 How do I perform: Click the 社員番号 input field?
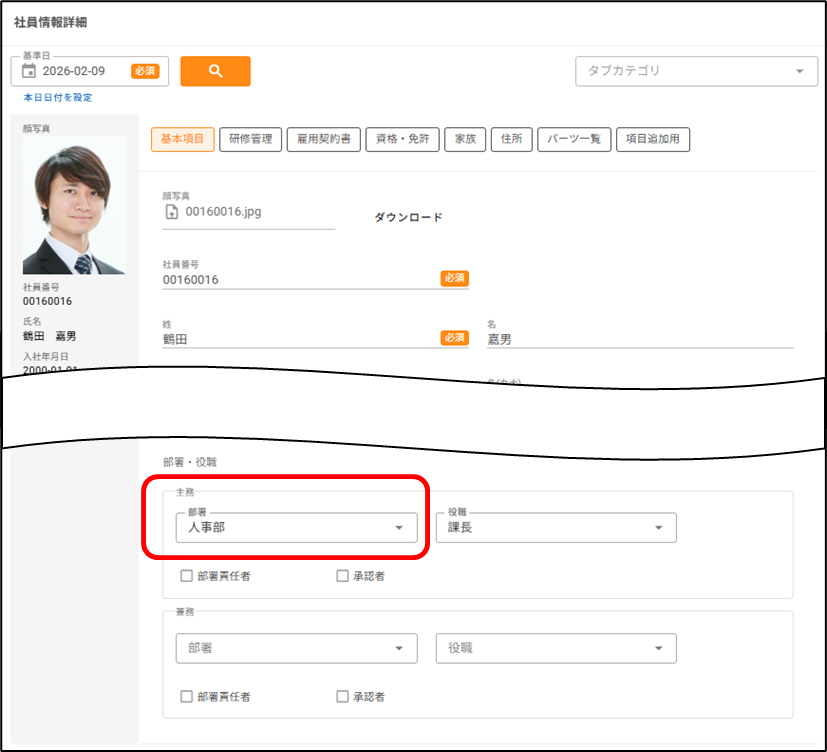pyautogui.click(x=300, y=280)
